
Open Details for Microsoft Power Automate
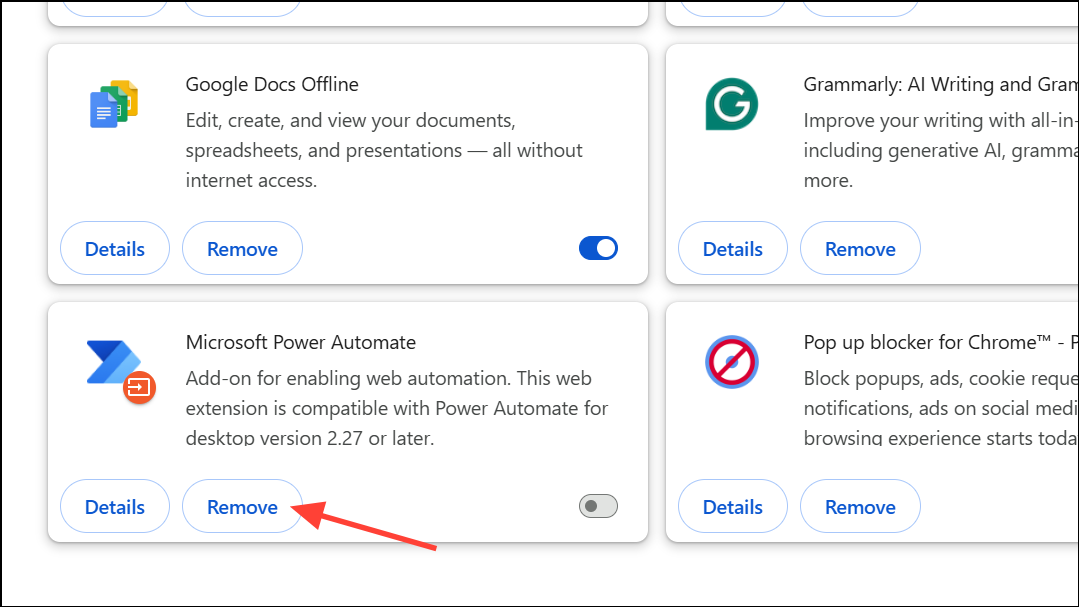tap(114, 506)
